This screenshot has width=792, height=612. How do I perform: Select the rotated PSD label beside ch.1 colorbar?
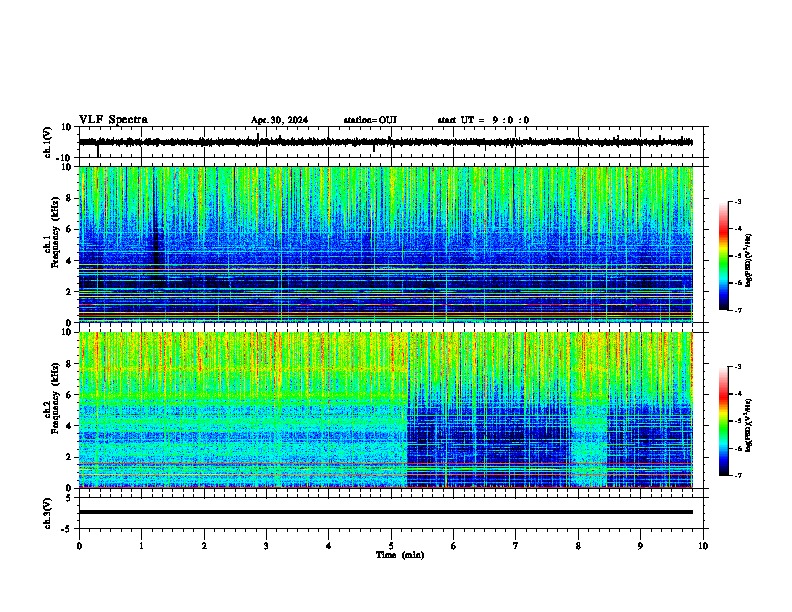[749, 261]
